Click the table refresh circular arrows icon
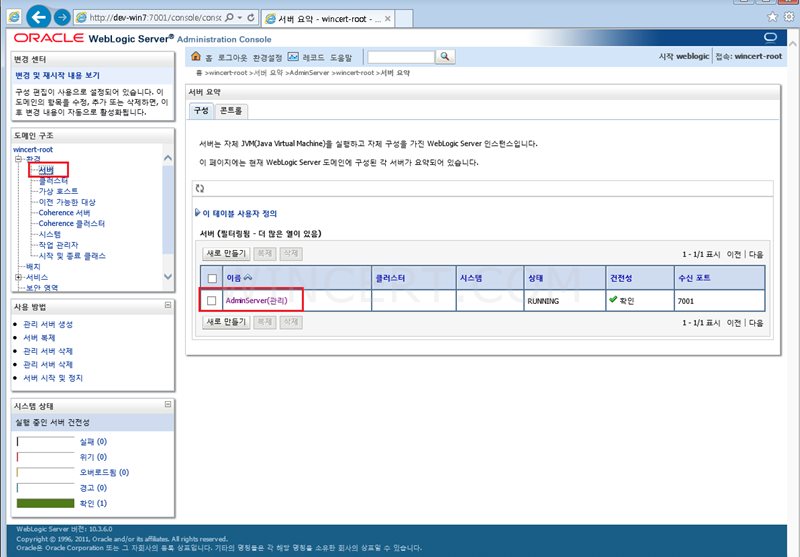Screen dimensions: 800x557 pyautogui.click(x=199, y=188)
